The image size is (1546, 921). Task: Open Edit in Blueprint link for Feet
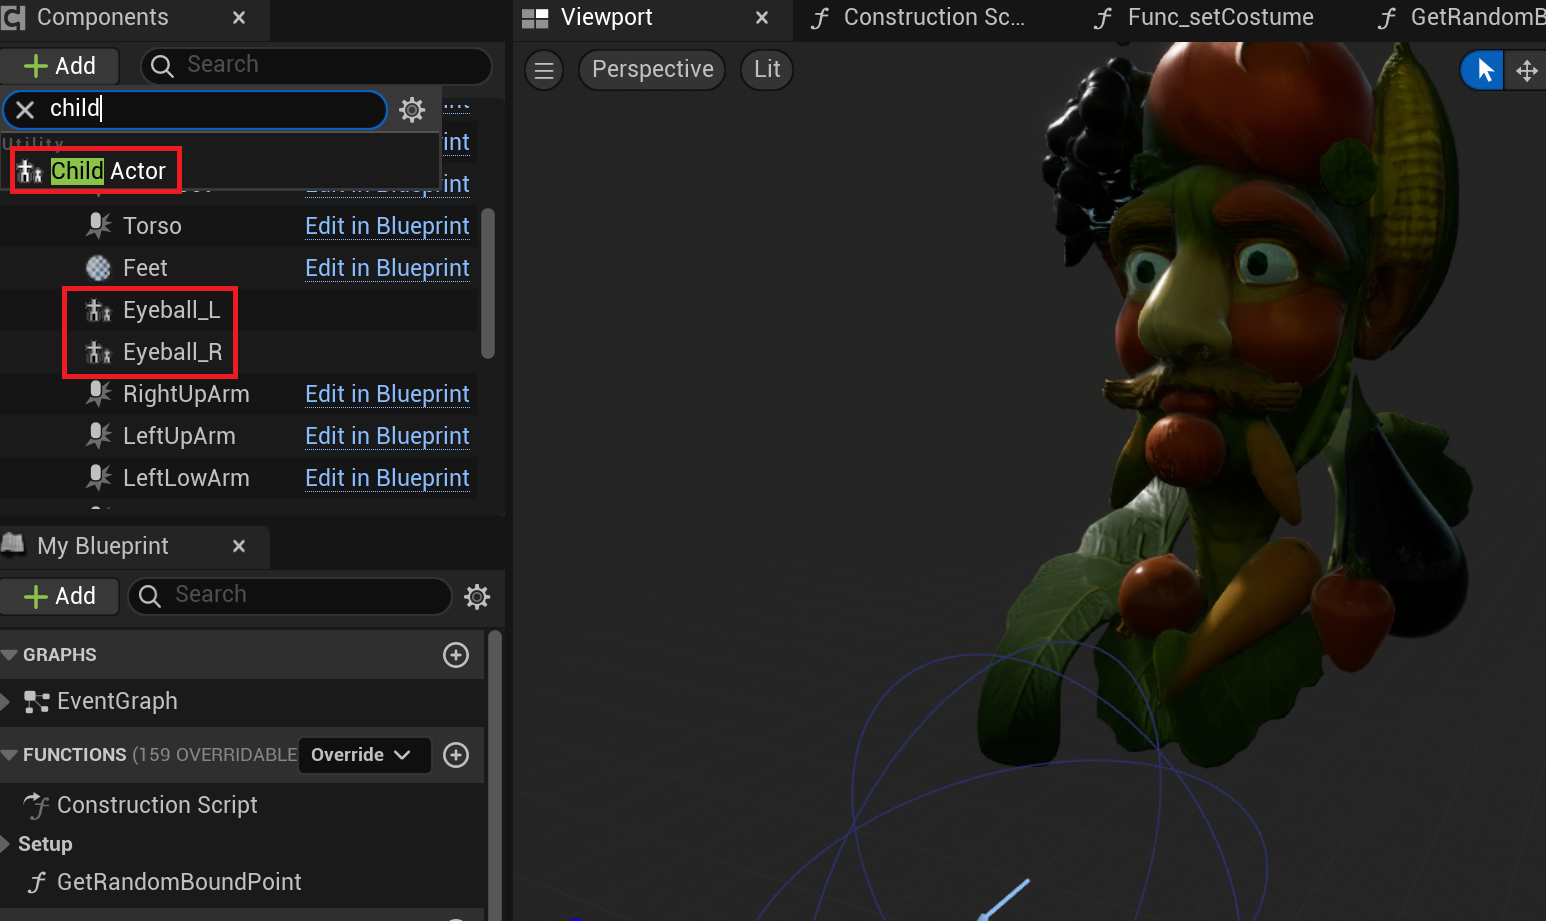click(387, 268)
